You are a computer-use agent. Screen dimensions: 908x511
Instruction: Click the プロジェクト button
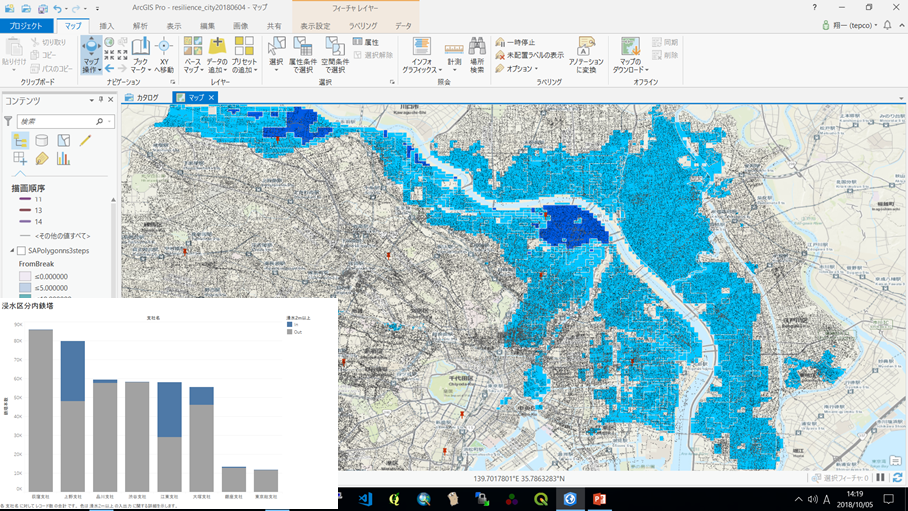(26, 25)
